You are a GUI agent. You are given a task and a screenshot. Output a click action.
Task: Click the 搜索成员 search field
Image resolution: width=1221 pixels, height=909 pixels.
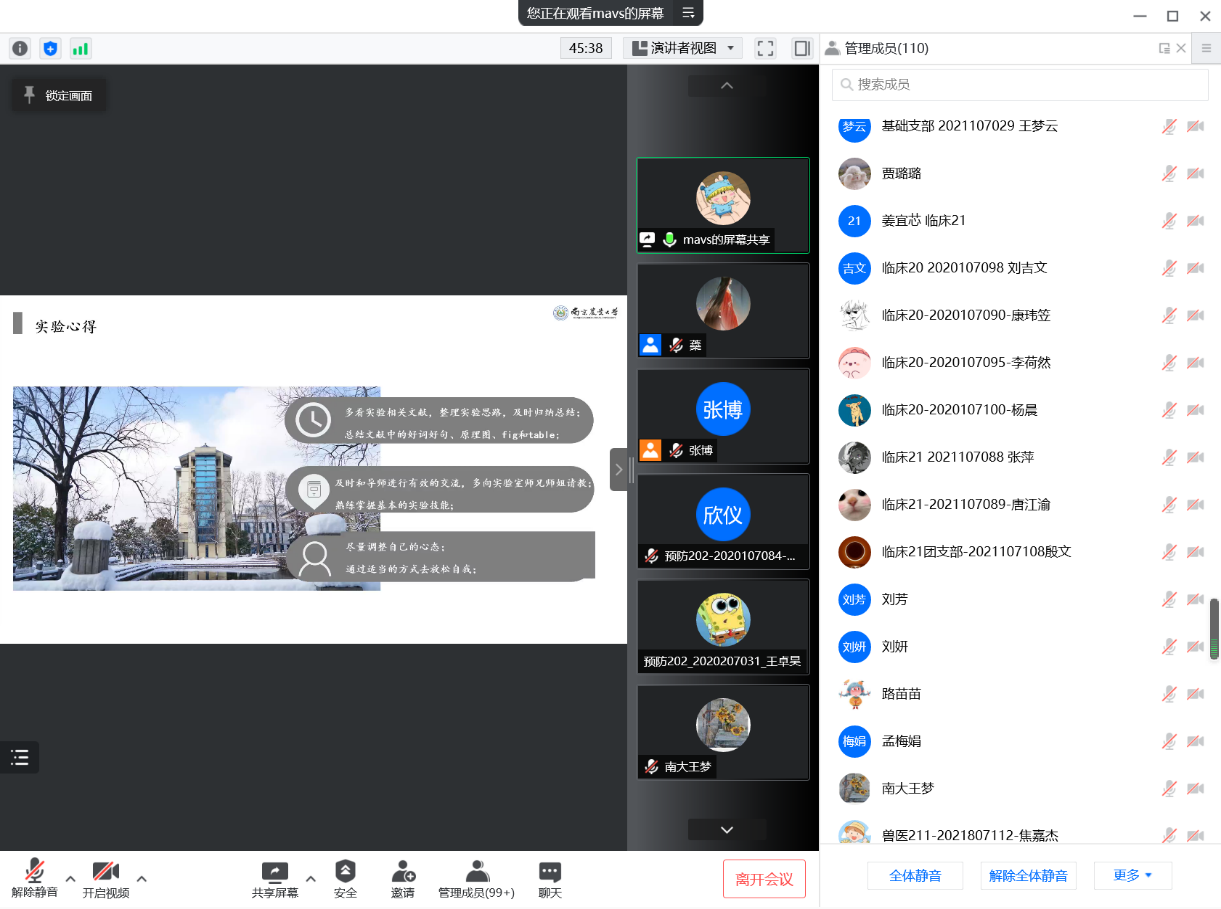(x=1020, y=85)
